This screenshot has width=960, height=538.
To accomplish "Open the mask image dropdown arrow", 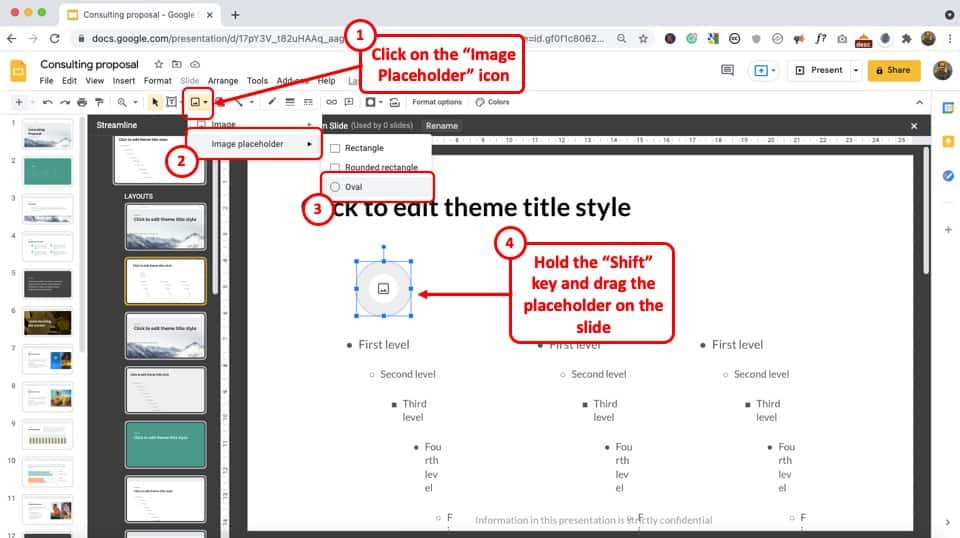I will 380,102.
